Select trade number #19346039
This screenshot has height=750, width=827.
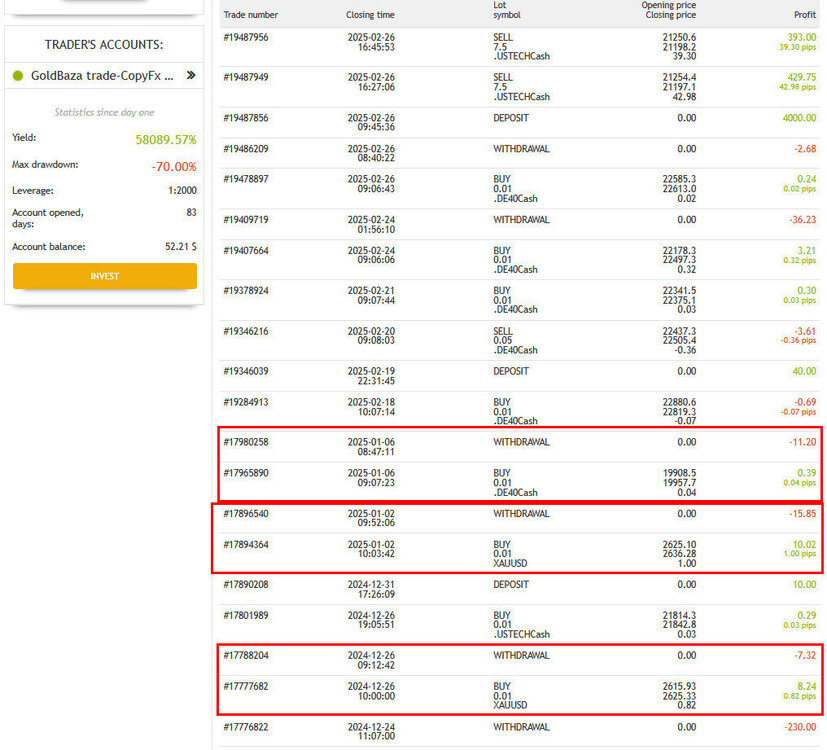point(246,371)
